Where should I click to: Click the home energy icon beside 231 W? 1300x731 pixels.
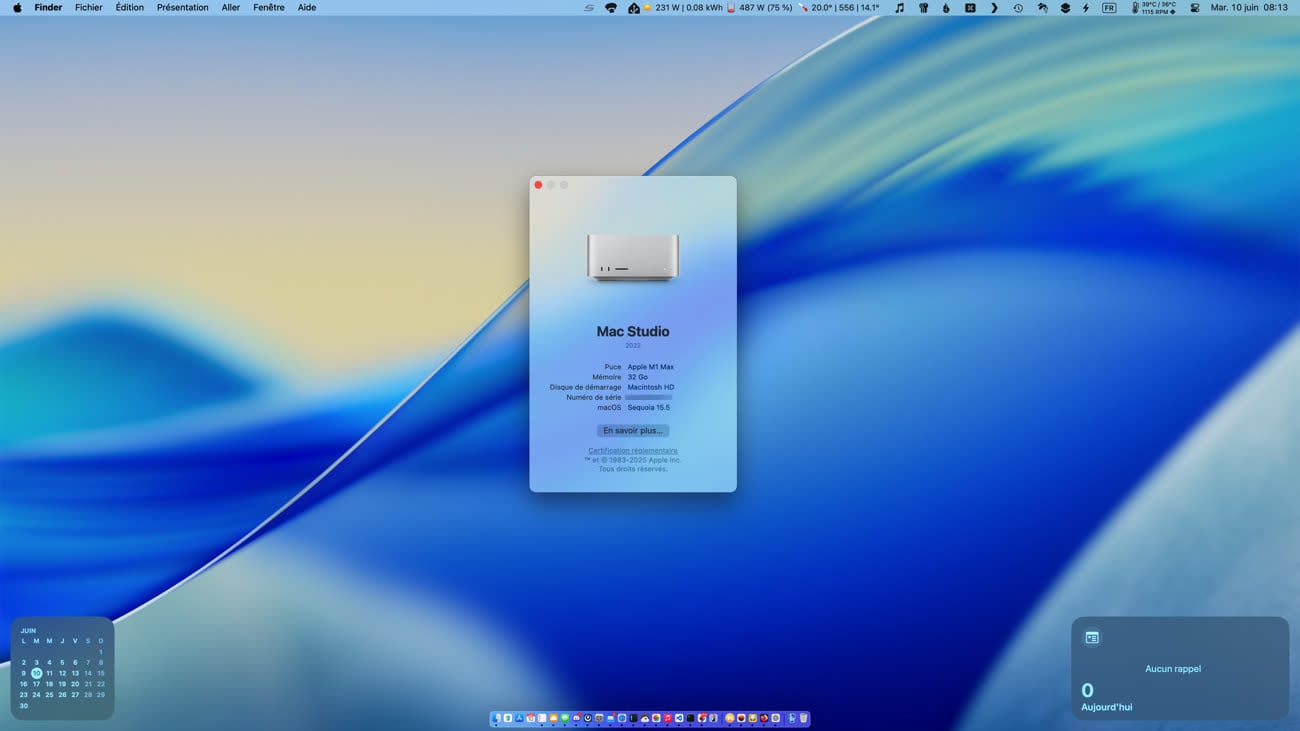pyautogui.click(x=634, y=8)
